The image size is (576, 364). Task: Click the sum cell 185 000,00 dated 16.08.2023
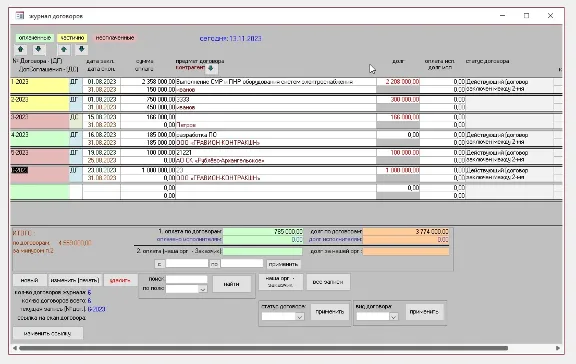pos(148,135)
